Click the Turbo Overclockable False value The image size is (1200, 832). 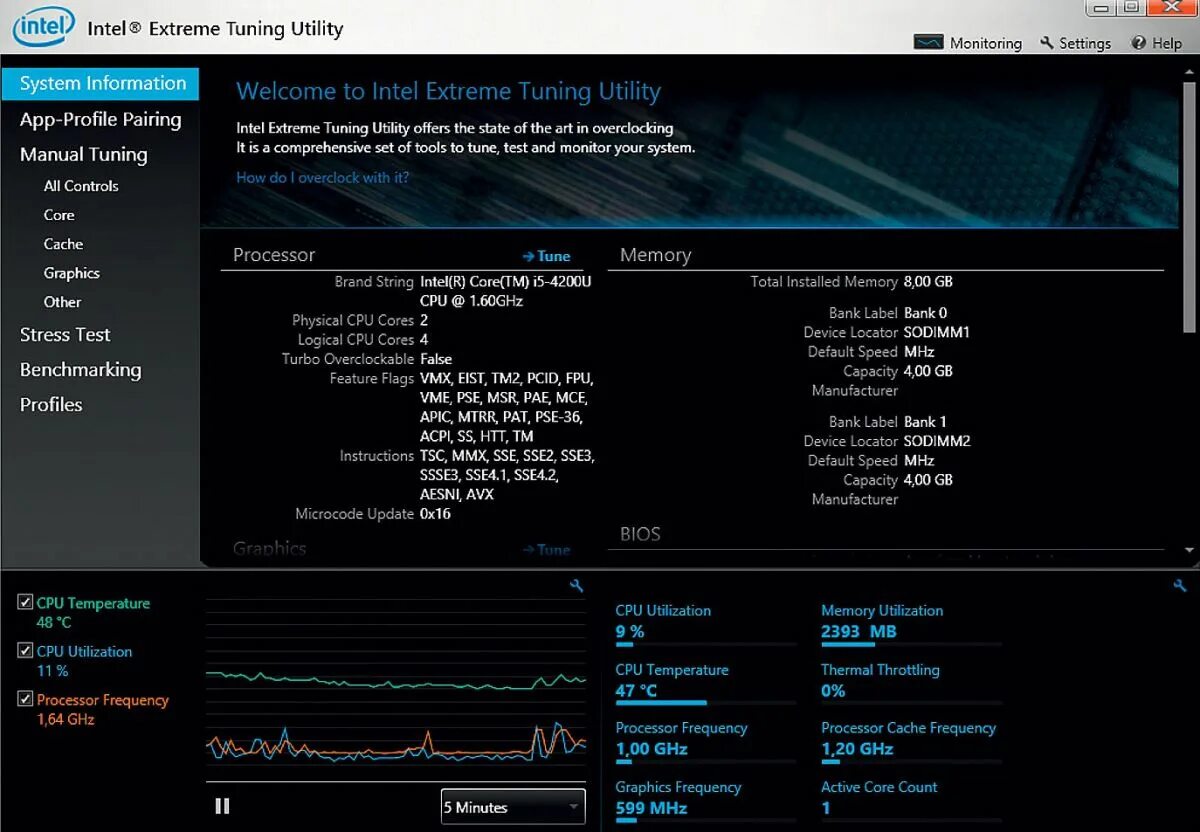coord(436,359)
